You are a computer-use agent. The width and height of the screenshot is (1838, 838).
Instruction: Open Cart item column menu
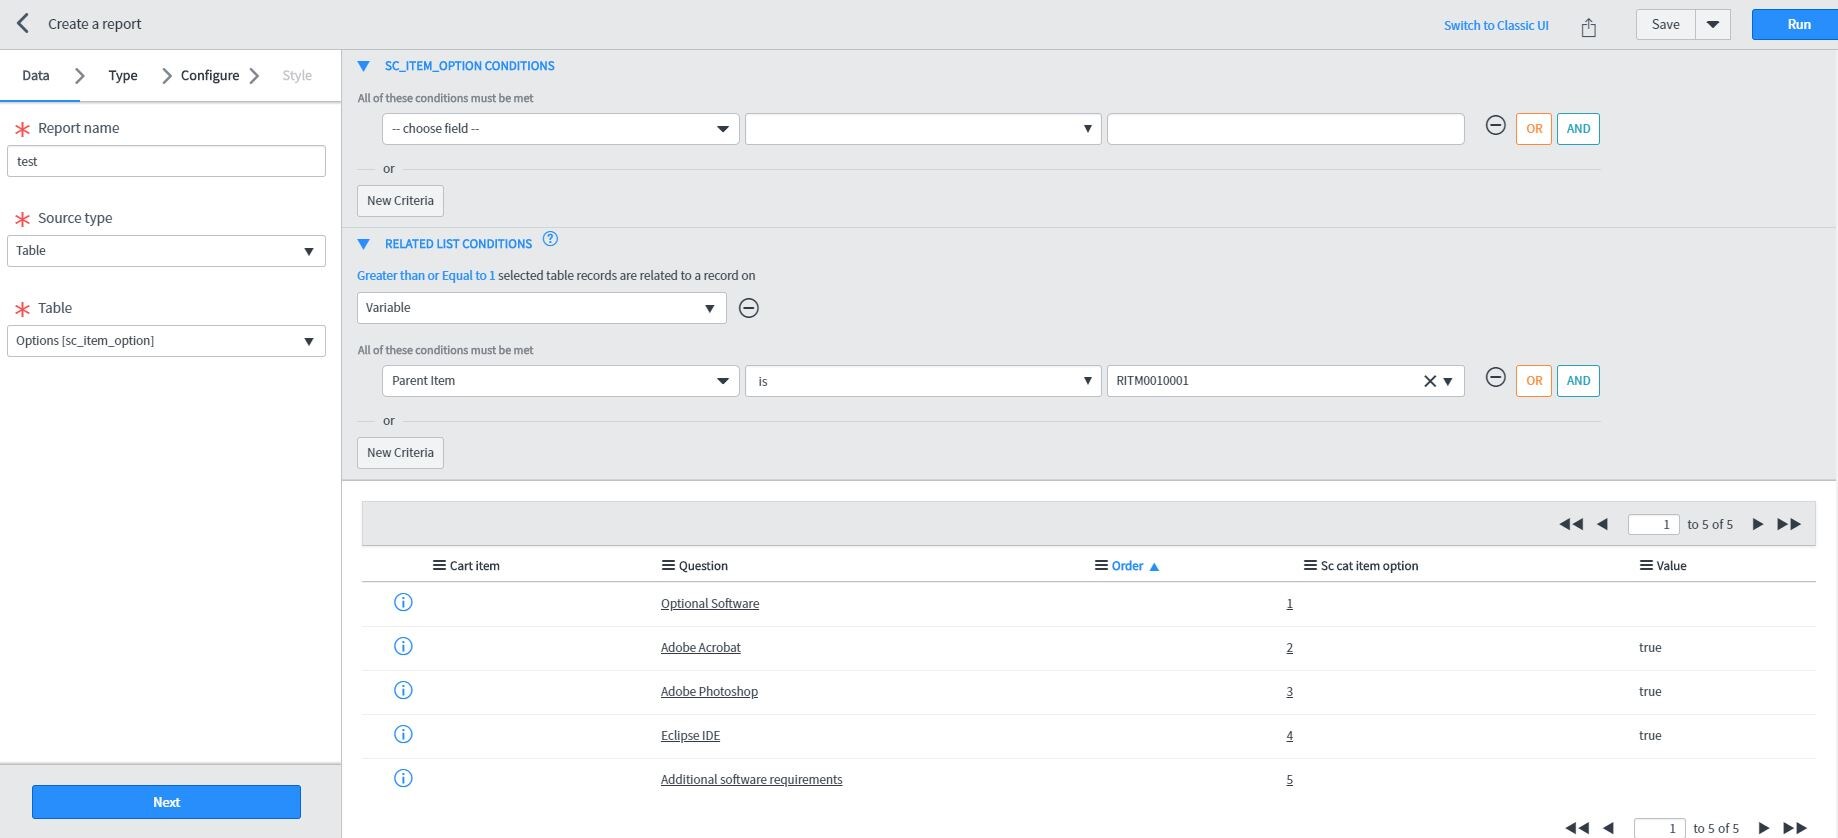coord(439,565)
